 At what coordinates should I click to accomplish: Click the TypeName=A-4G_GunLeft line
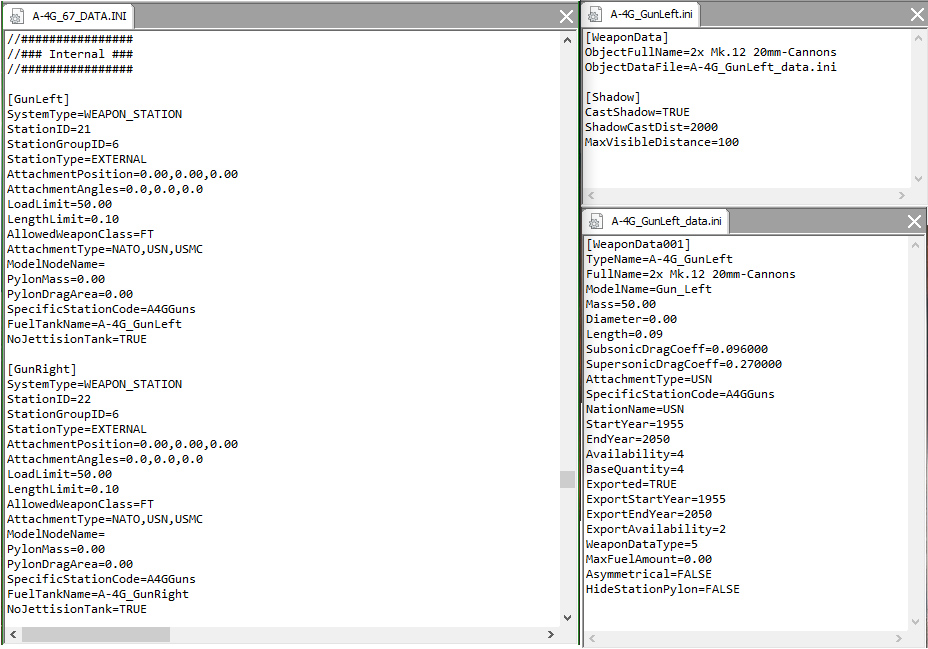coord(659,259)
